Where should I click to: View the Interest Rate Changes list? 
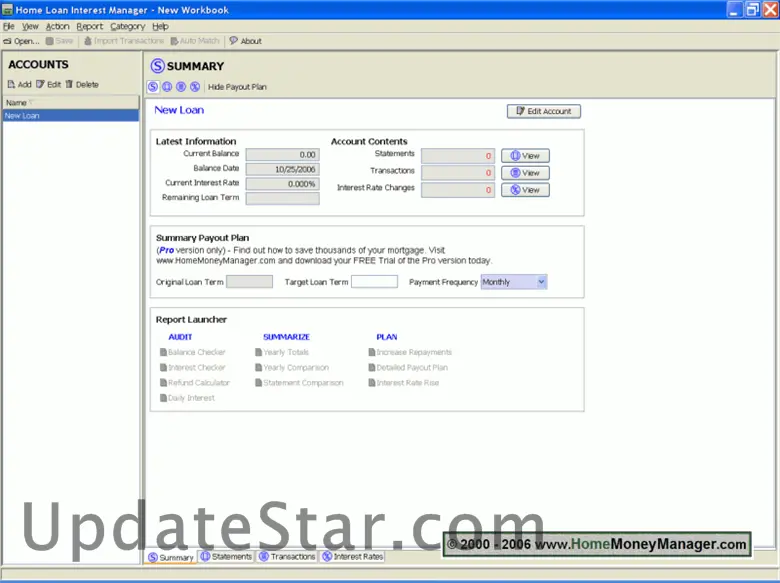pyautogui.click(x=525, y=190)
